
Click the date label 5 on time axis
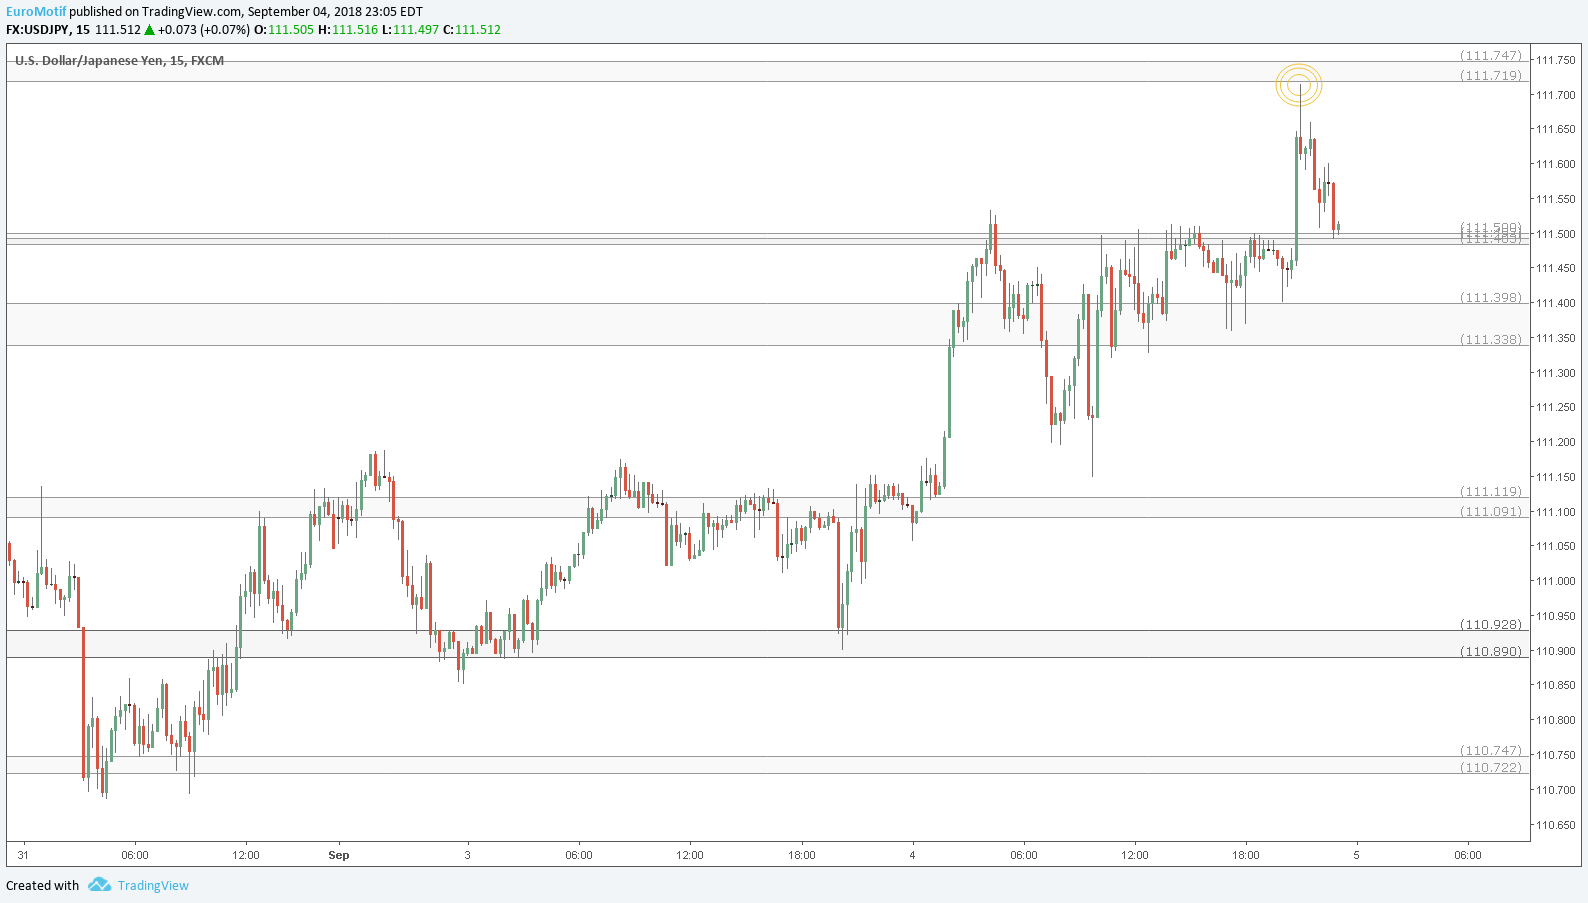click(1357, 855)
